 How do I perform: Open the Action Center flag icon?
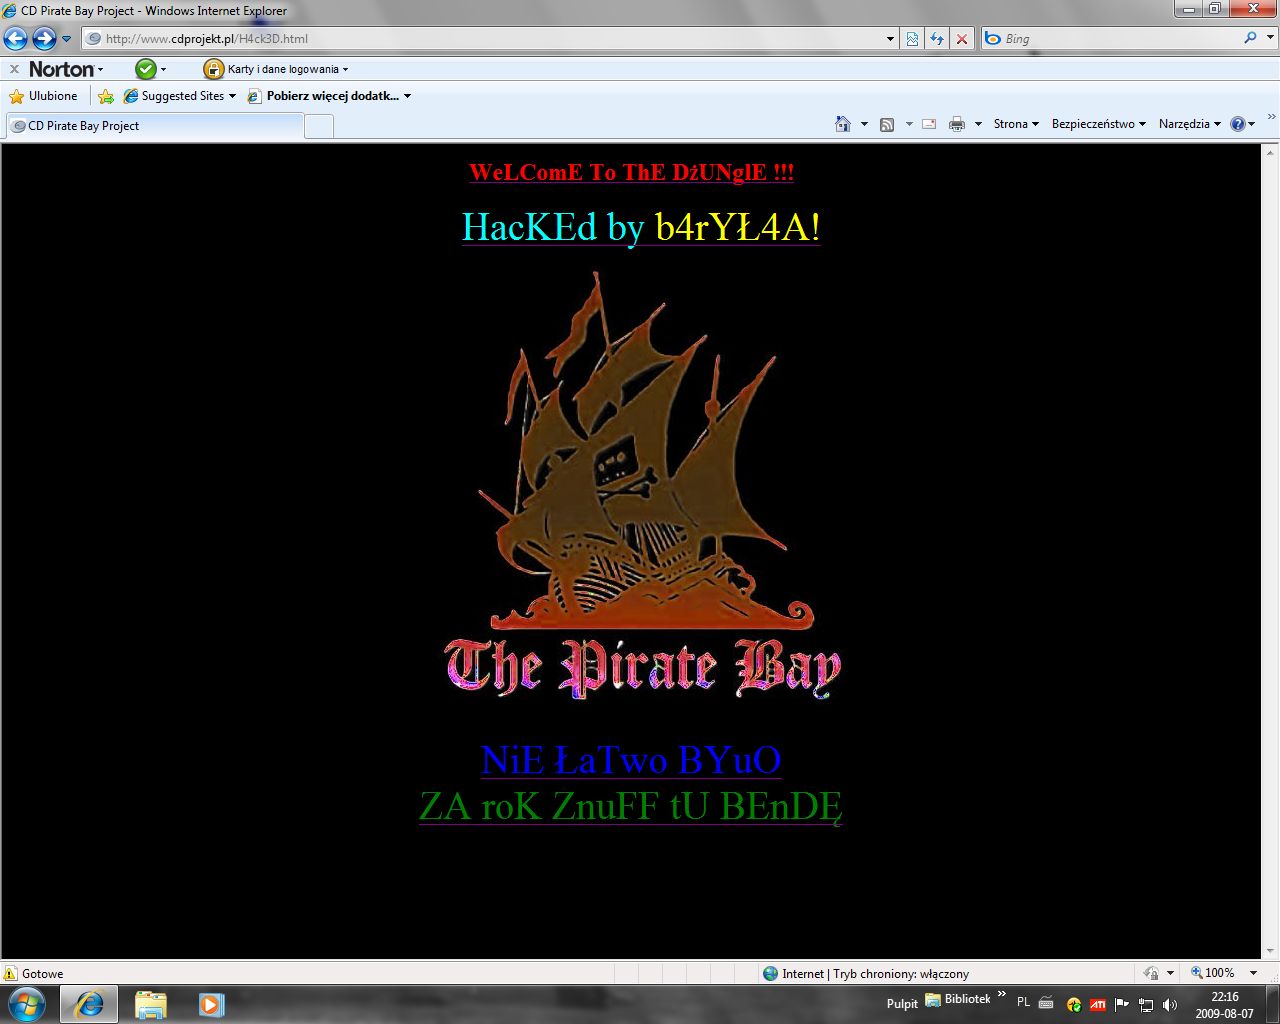[1122, 1004]
